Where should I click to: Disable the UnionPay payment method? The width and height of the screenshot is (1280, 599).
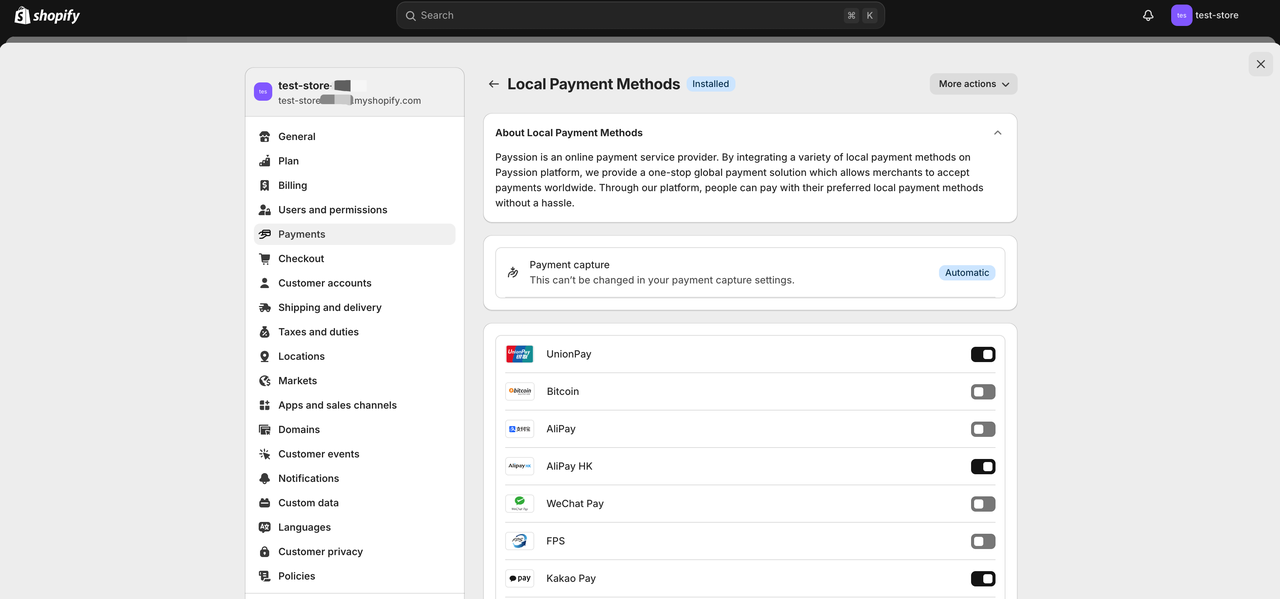click(982, 354)
